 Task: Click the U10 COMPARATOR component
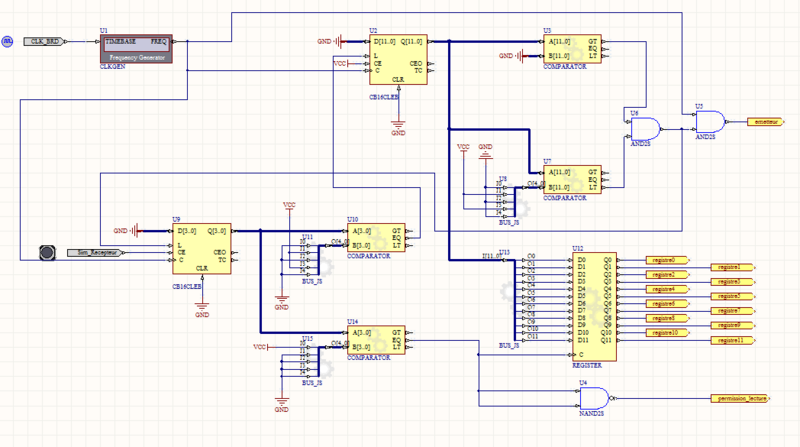pyautogui.click(x=376, y=238)
